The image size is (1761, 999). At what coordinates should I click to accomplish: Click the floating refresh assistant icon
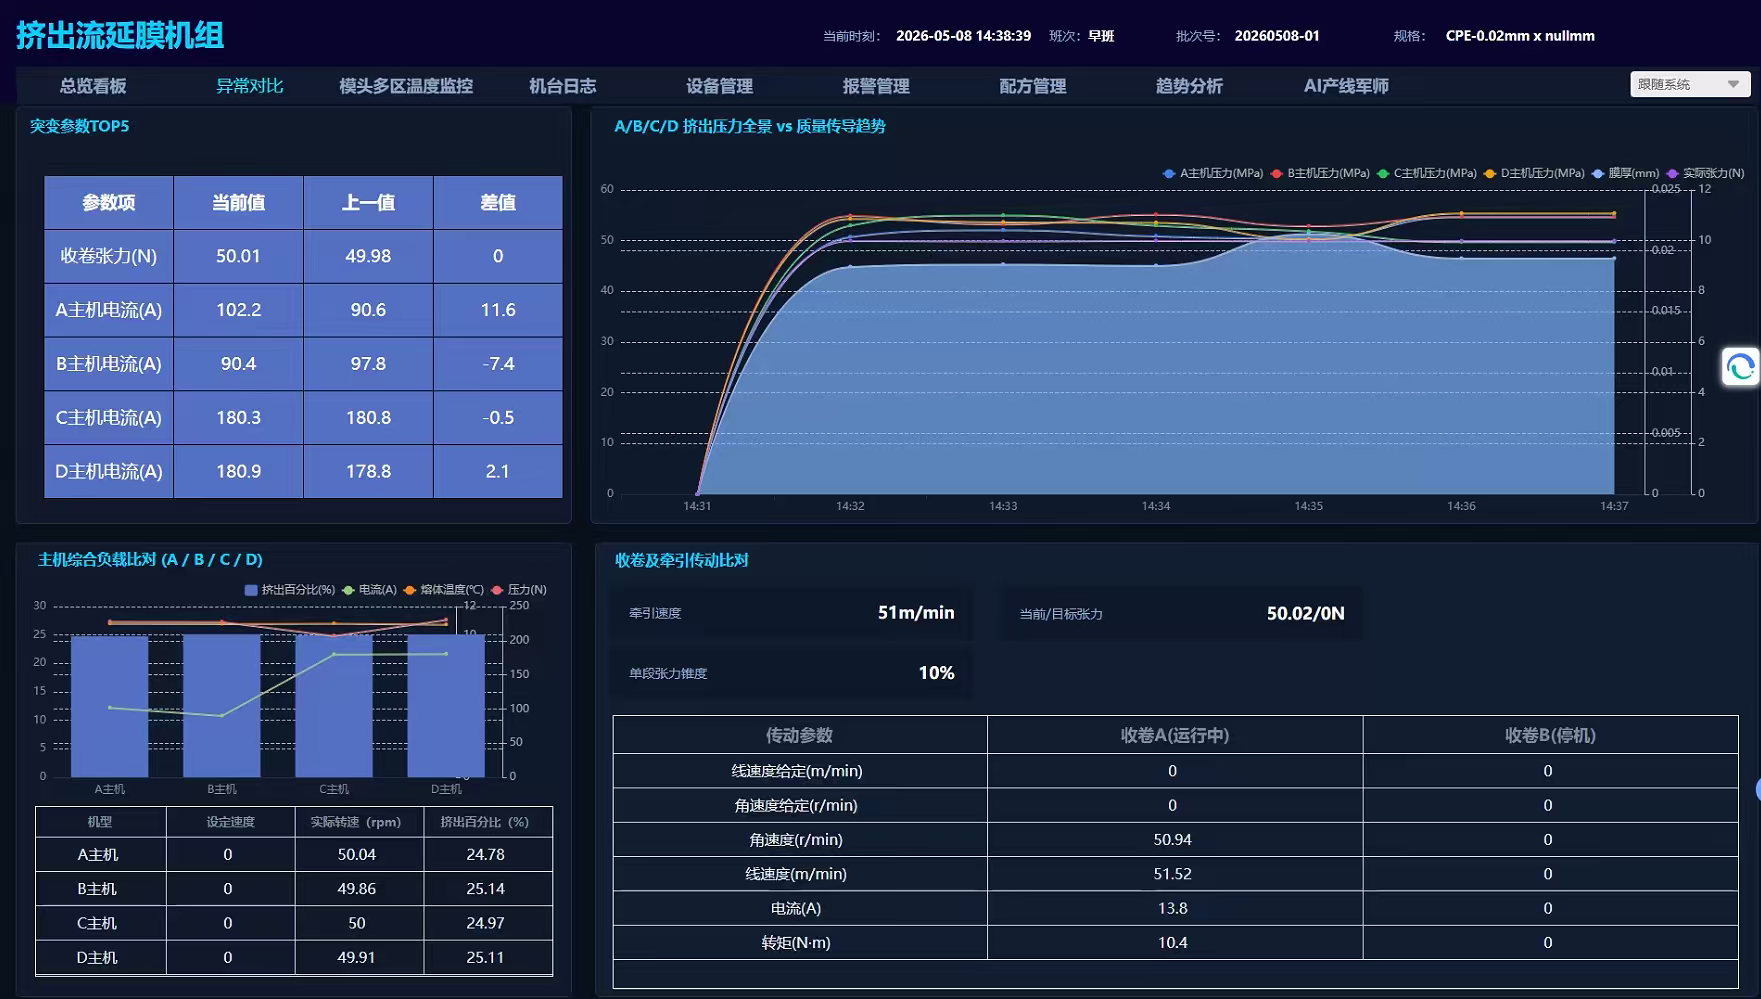(1740, 367)
